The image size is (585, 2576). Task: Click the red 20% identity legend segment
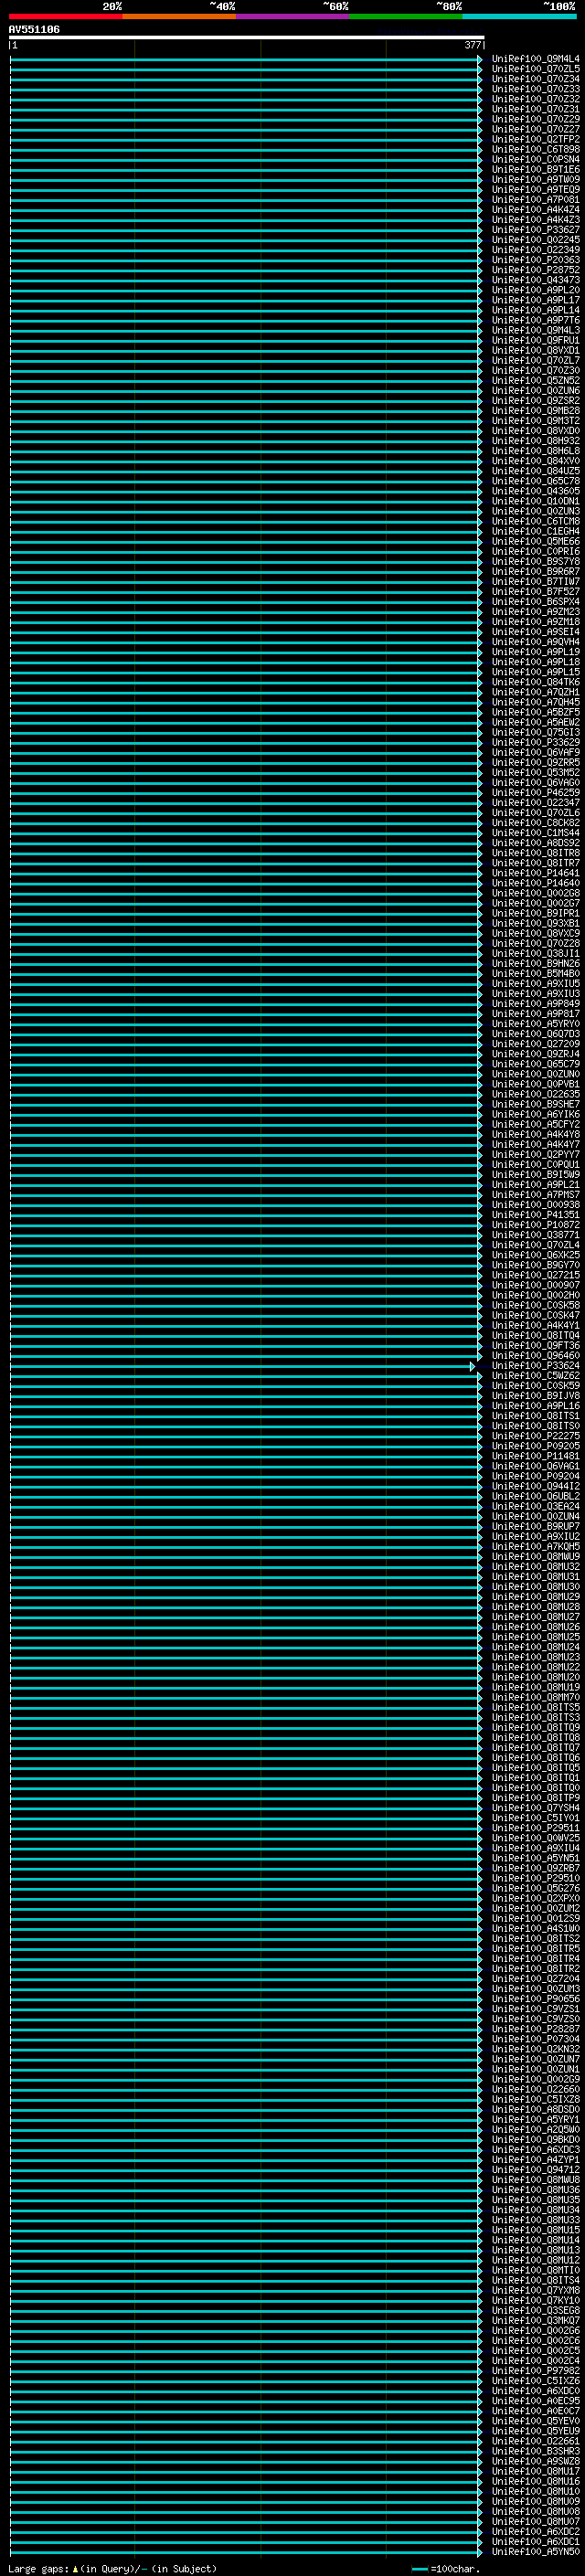click(66, 16)
